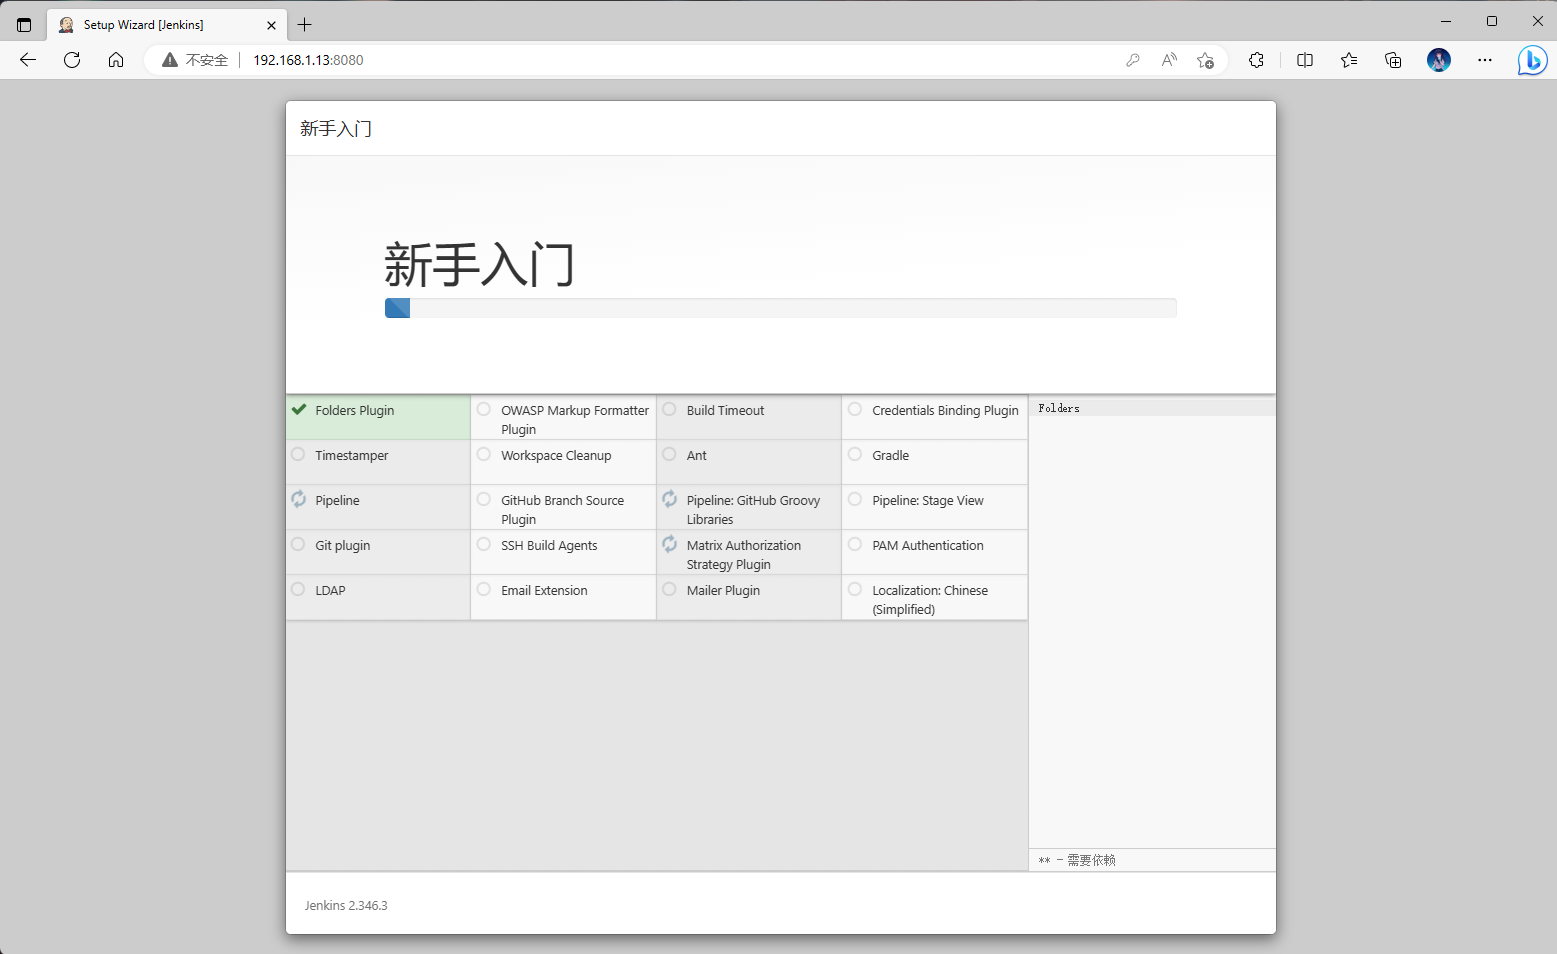Click the address bar URL 192.168.1.13:8080
Image resolution: width=1557 pixels, height=954 pixels.
click(308, 60)
